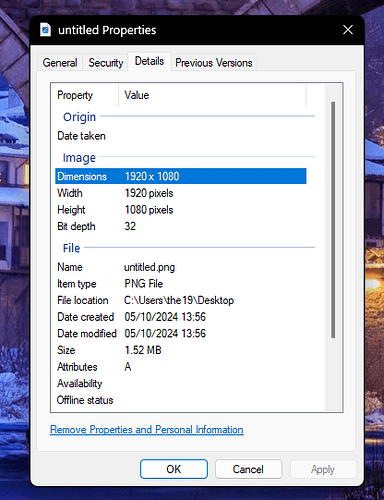Select the Name value untitled.png
384x500 pixels.
[x=149, y=267]
